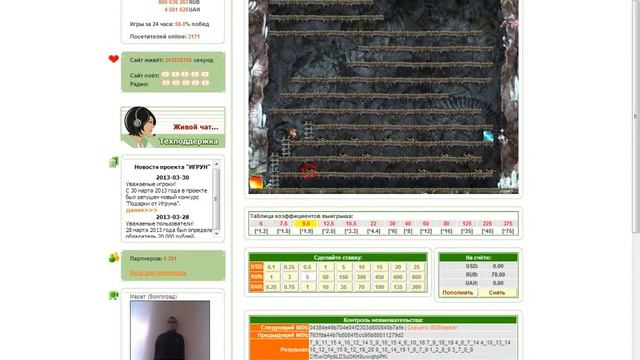The width and height of the screenshot is (640, 360).
Task: Click the partners people icon
Action: point(114,257)
